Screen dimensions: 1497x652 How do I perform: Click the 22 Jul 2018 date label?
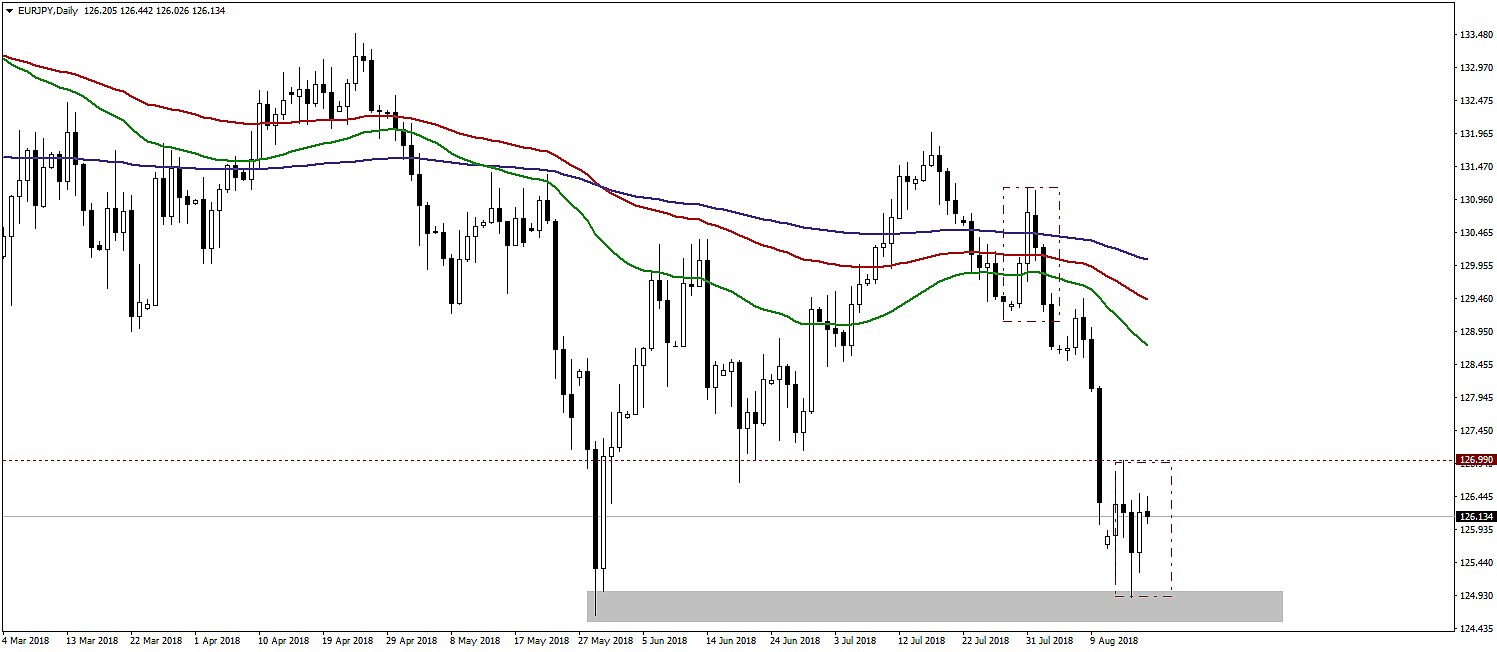[986, 640]
